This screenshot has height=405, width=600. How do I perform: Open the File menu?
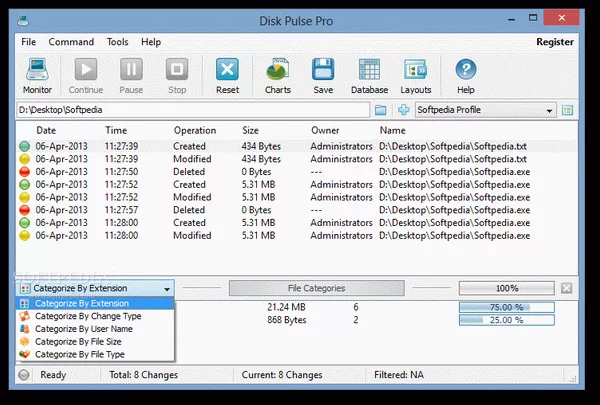[29, 42]
